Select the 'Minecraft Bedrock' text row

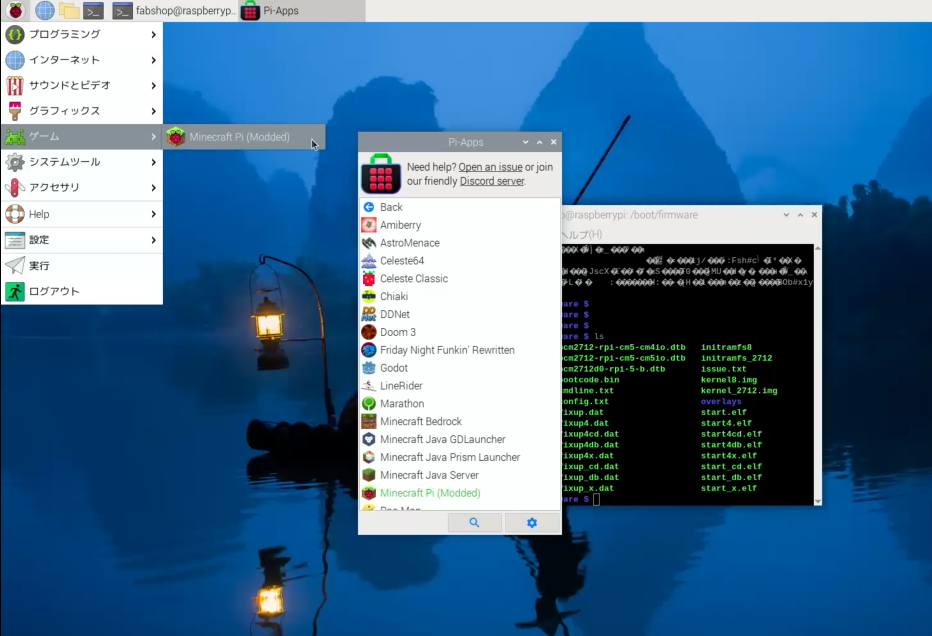459,421
